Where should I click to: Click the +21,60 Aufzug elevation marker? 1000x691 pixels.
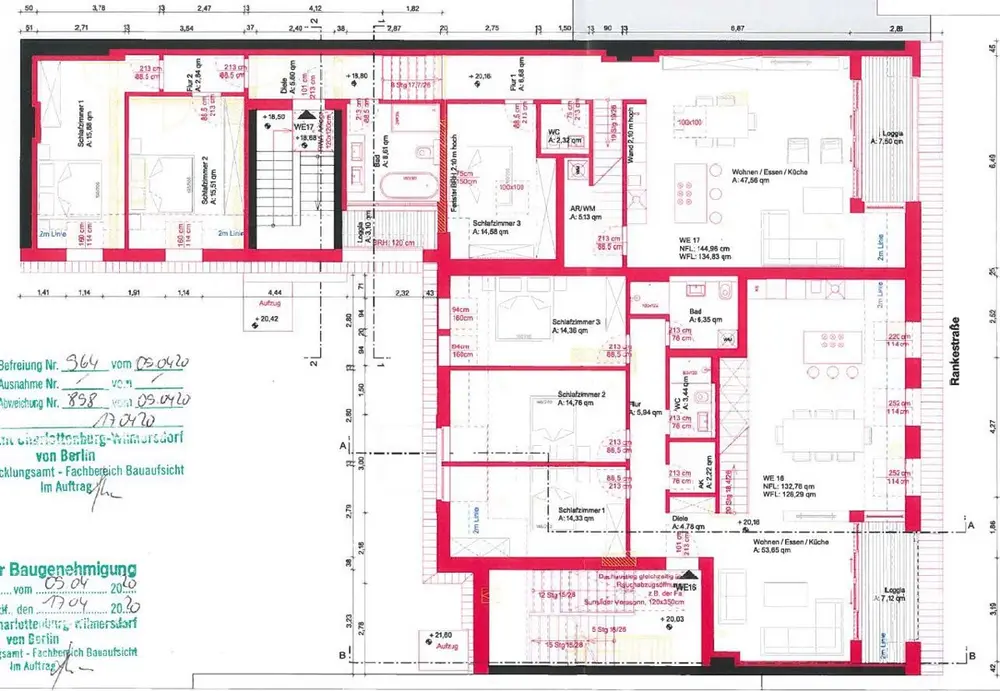click(440, 638)
